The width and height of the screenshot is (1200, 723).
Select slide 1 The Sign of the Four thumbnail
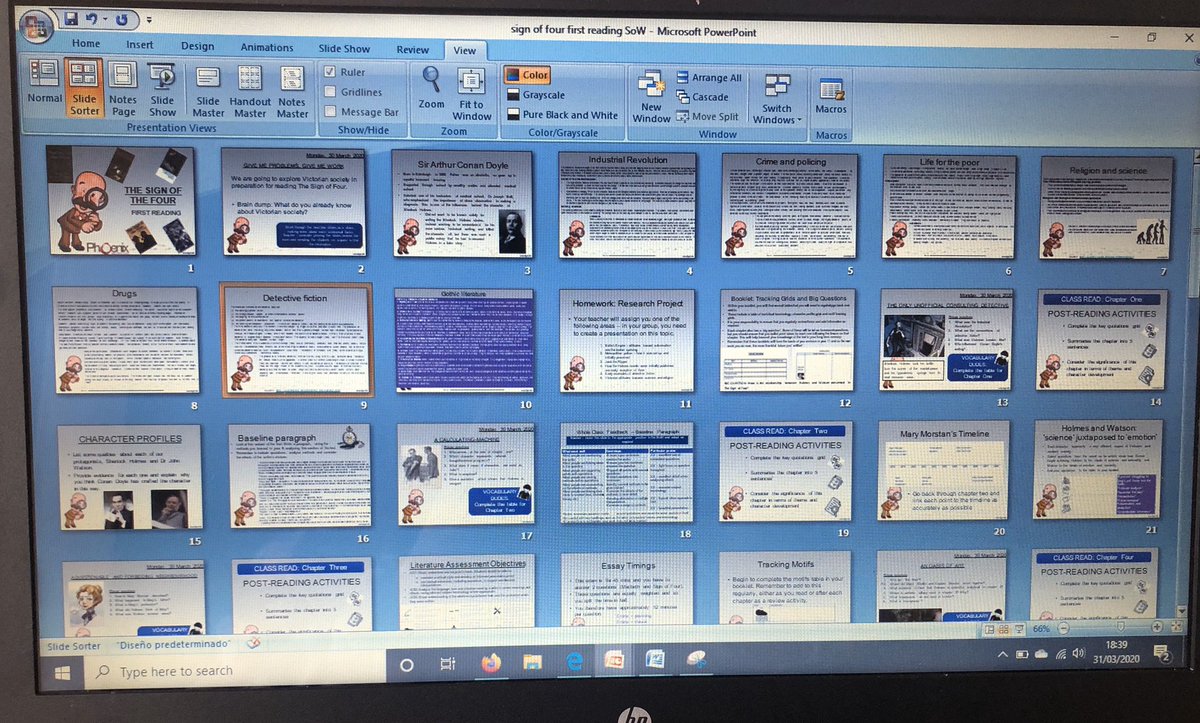(x=121, y=202)
